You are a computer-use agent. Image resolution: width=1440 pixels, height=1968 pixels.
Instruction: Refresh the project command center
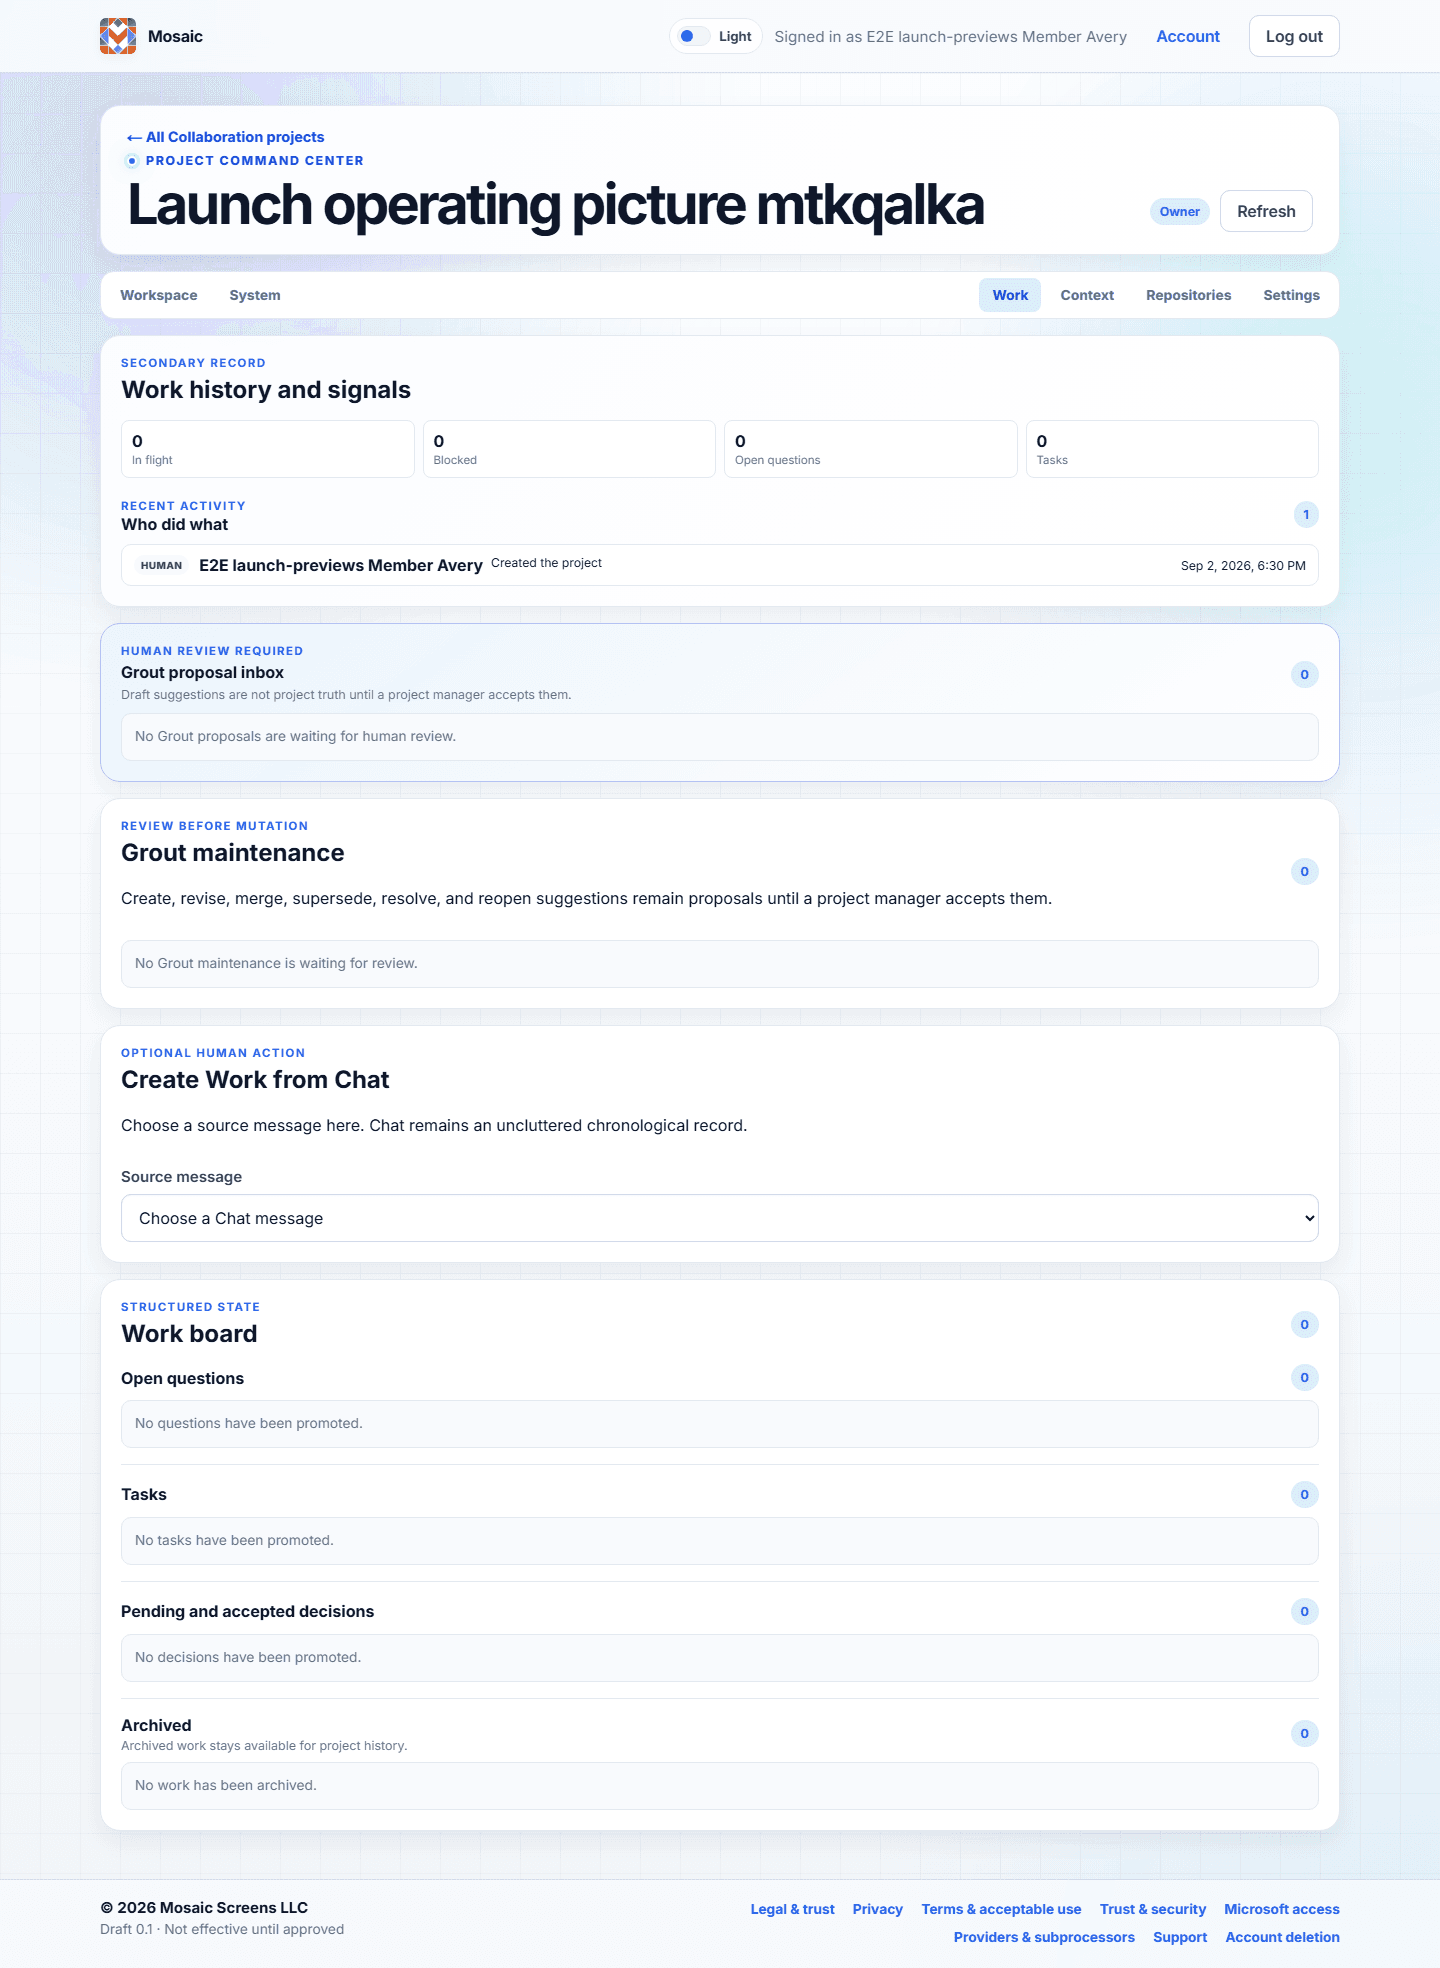pos(1266,211)
